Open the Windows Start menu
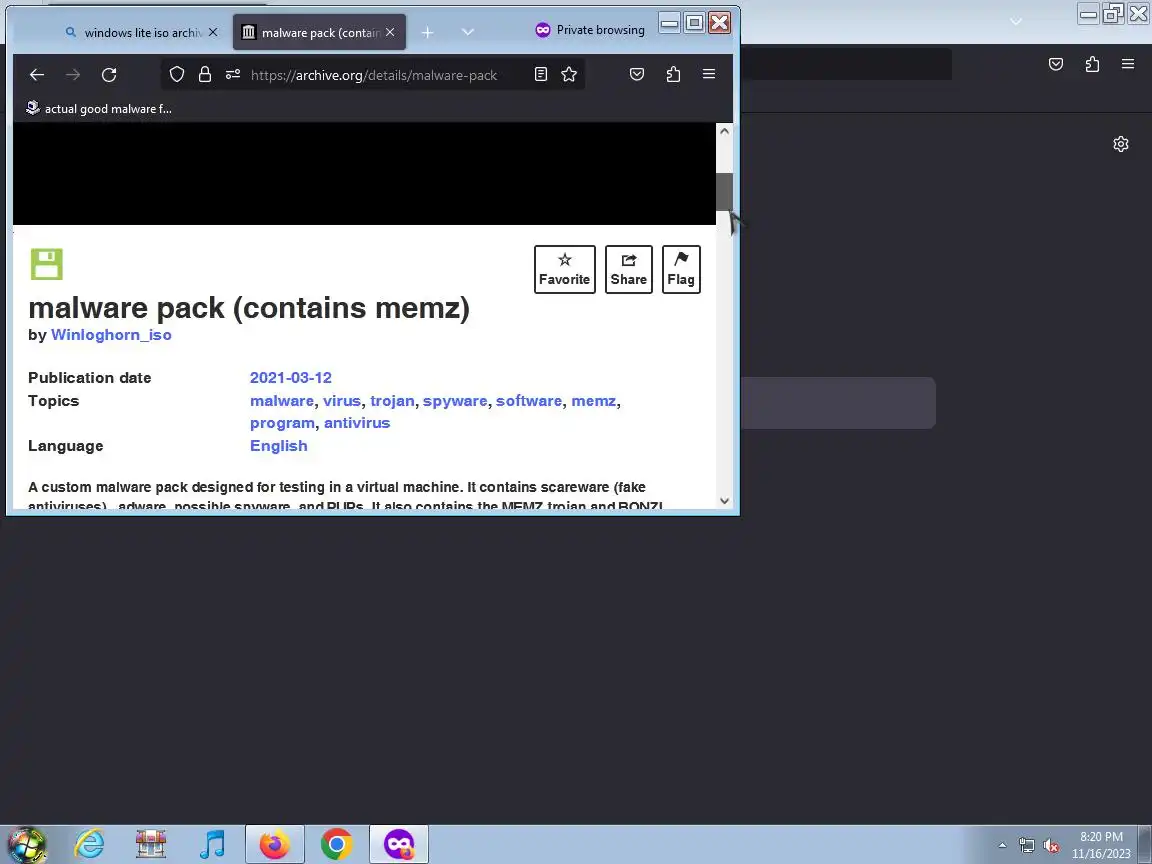This screenshot has height=864, width=1152. pos(26,844)
